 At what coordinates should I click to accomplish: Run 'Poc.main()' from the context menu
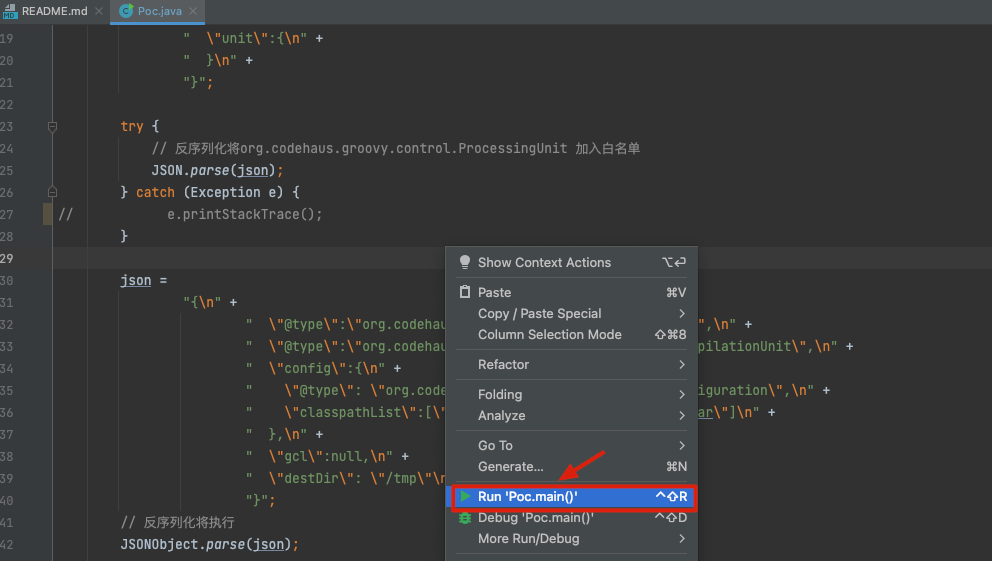571,496
